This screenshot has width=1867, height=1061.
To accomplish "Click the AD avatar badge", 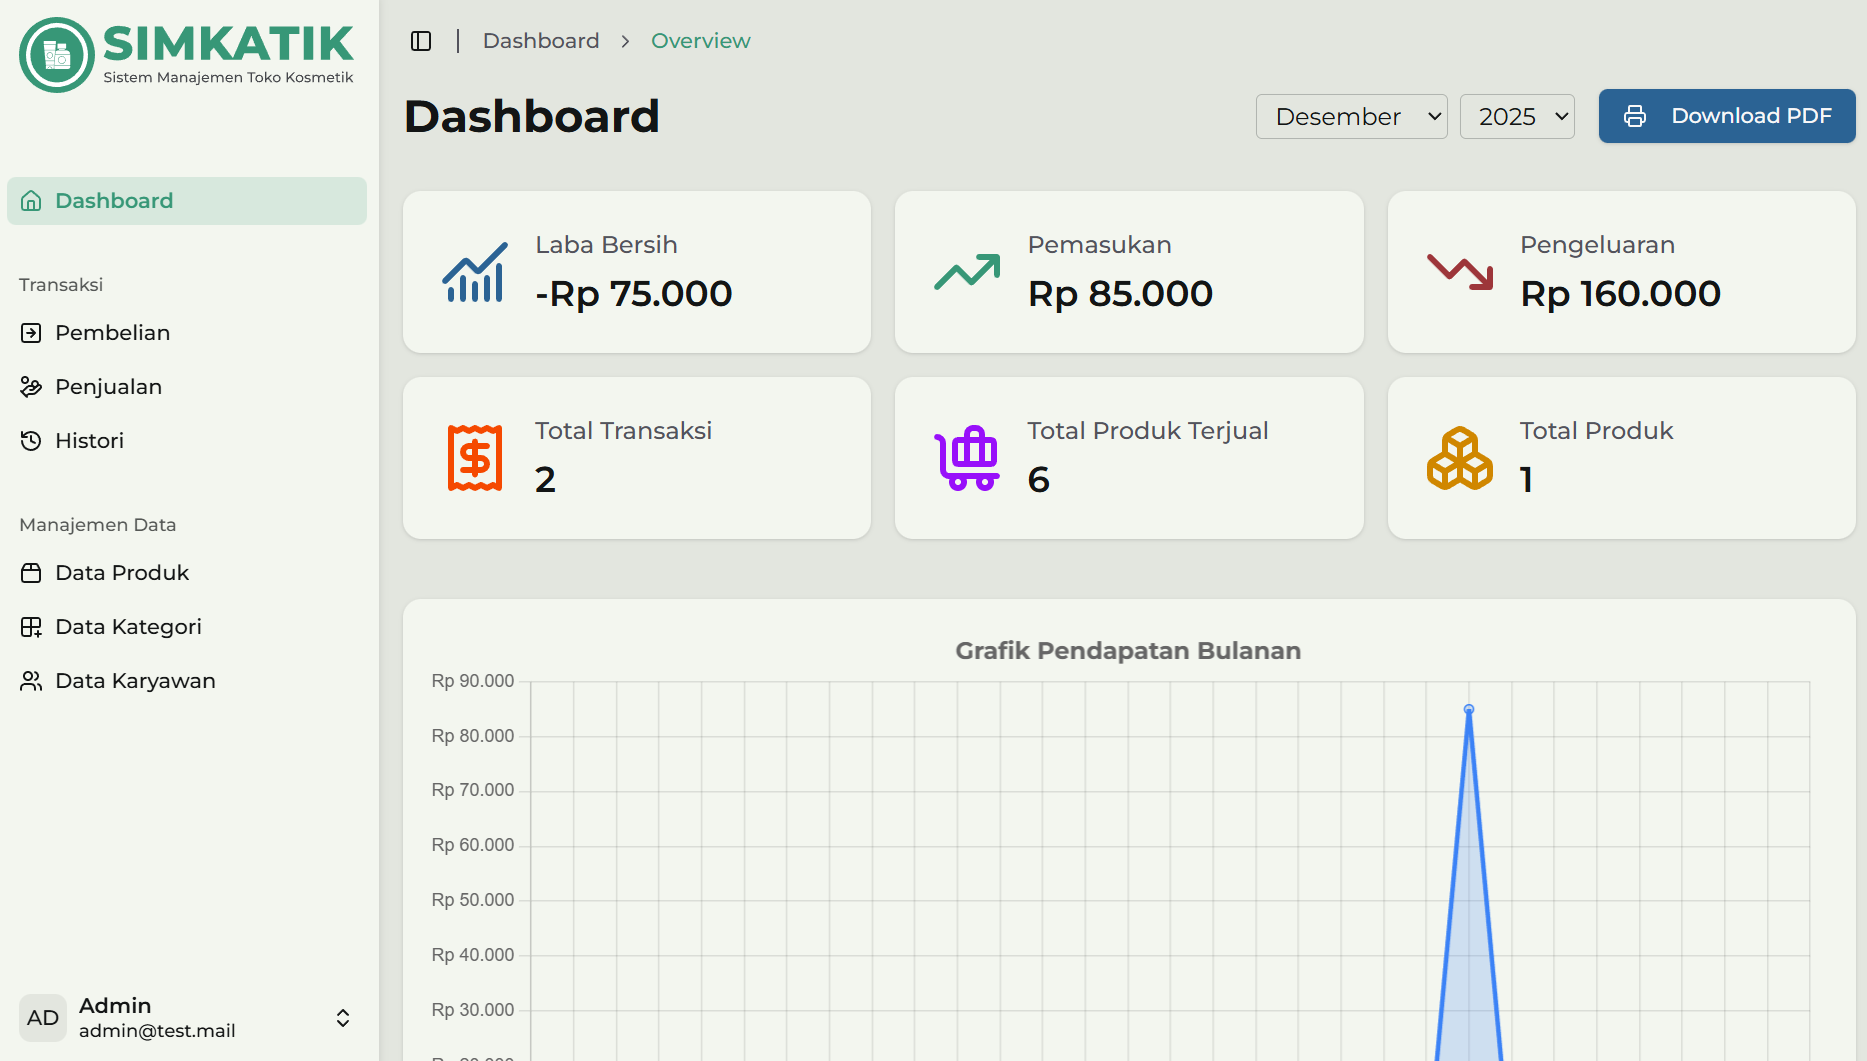I will 43,1018.
